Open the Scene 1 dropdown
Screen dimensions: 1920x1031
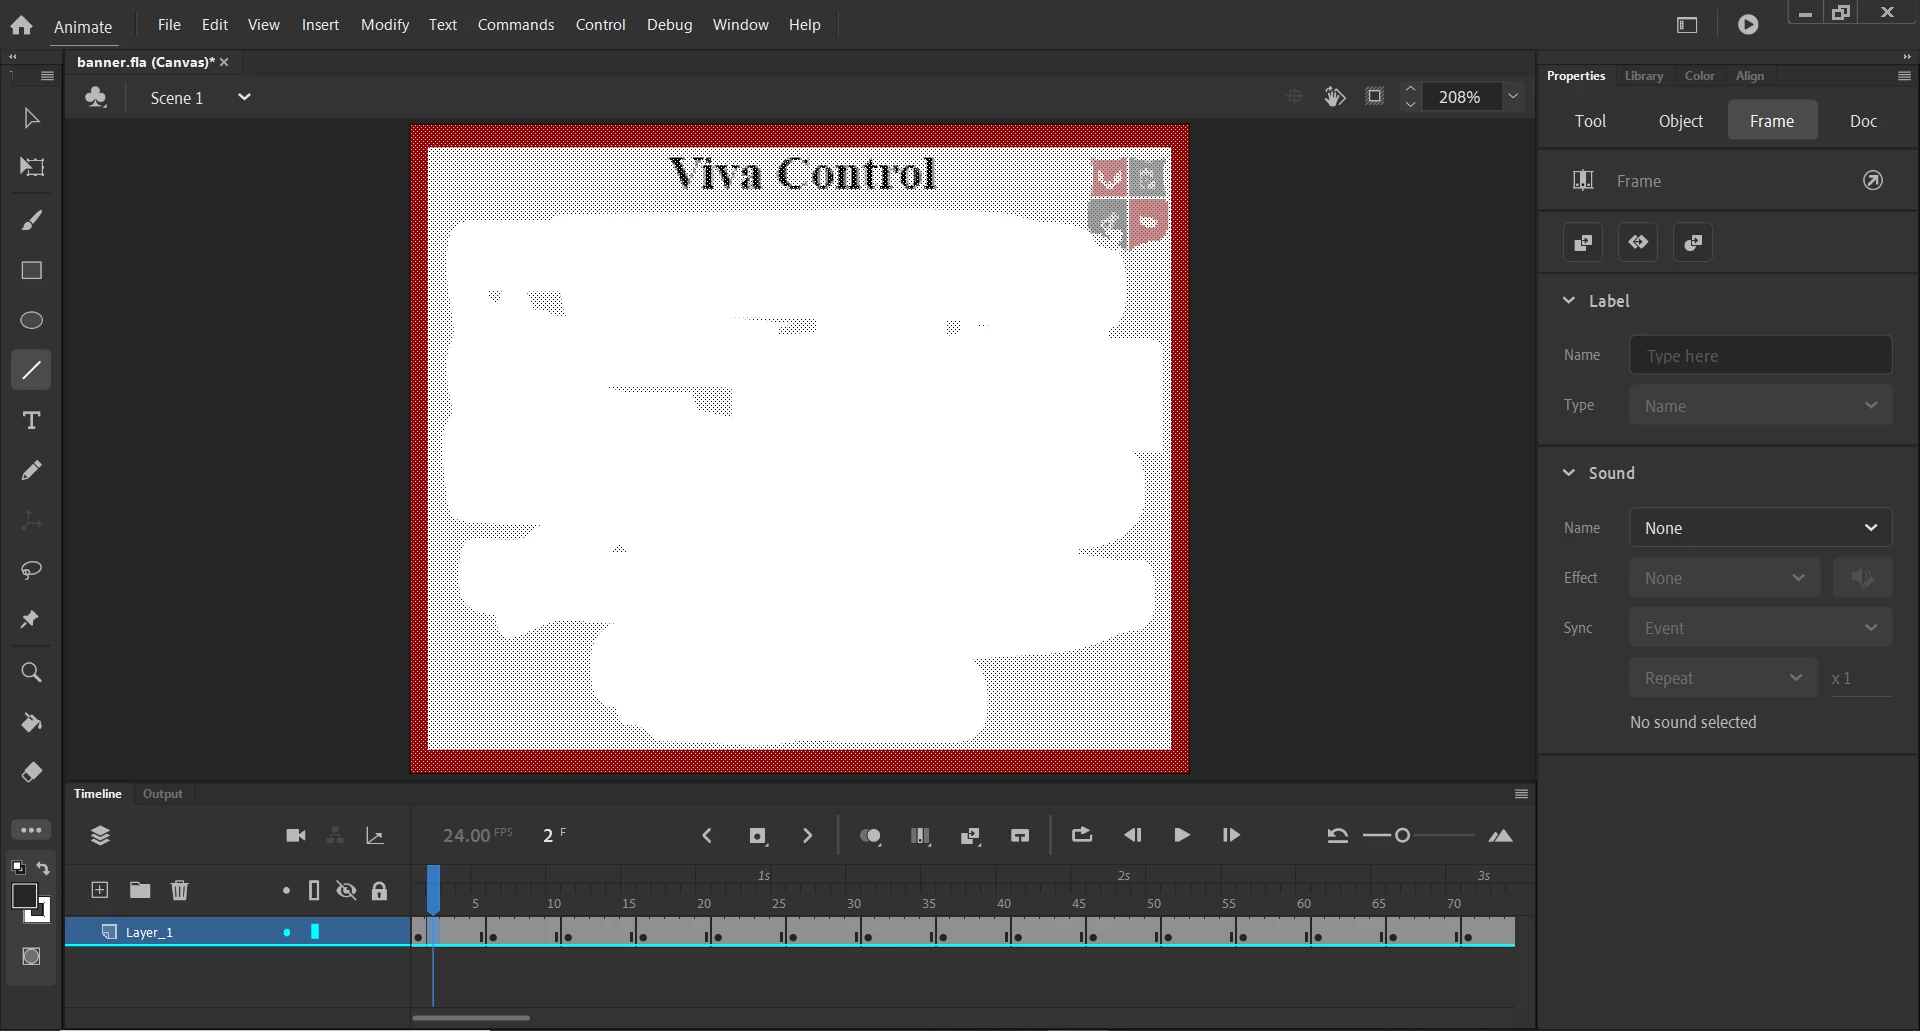click(x=243, y=97)
